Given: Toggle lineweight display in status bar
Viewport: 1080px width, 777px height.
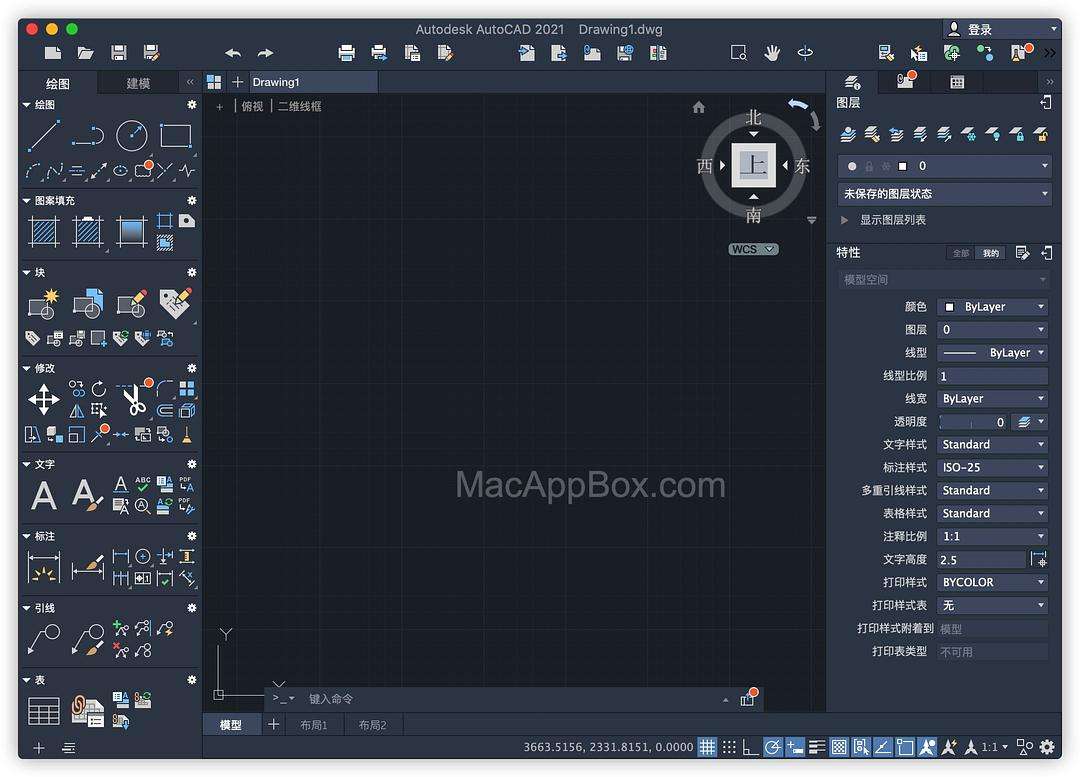Looking at the screenshot, I should 817,747.
